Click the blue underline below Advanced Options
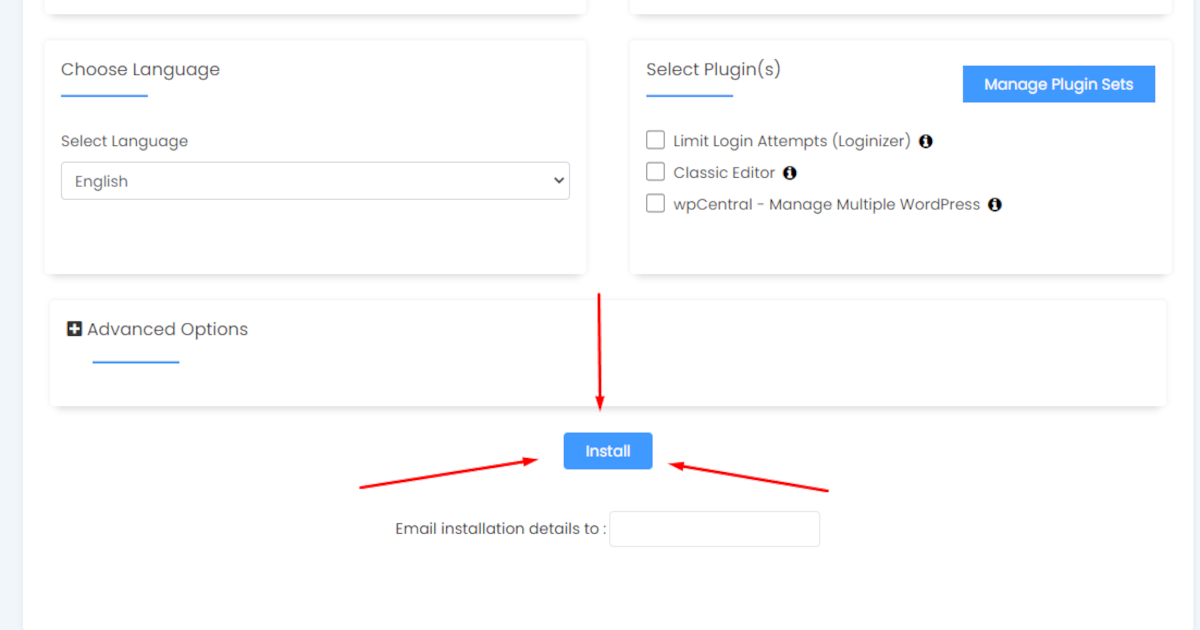 (136, 362)
